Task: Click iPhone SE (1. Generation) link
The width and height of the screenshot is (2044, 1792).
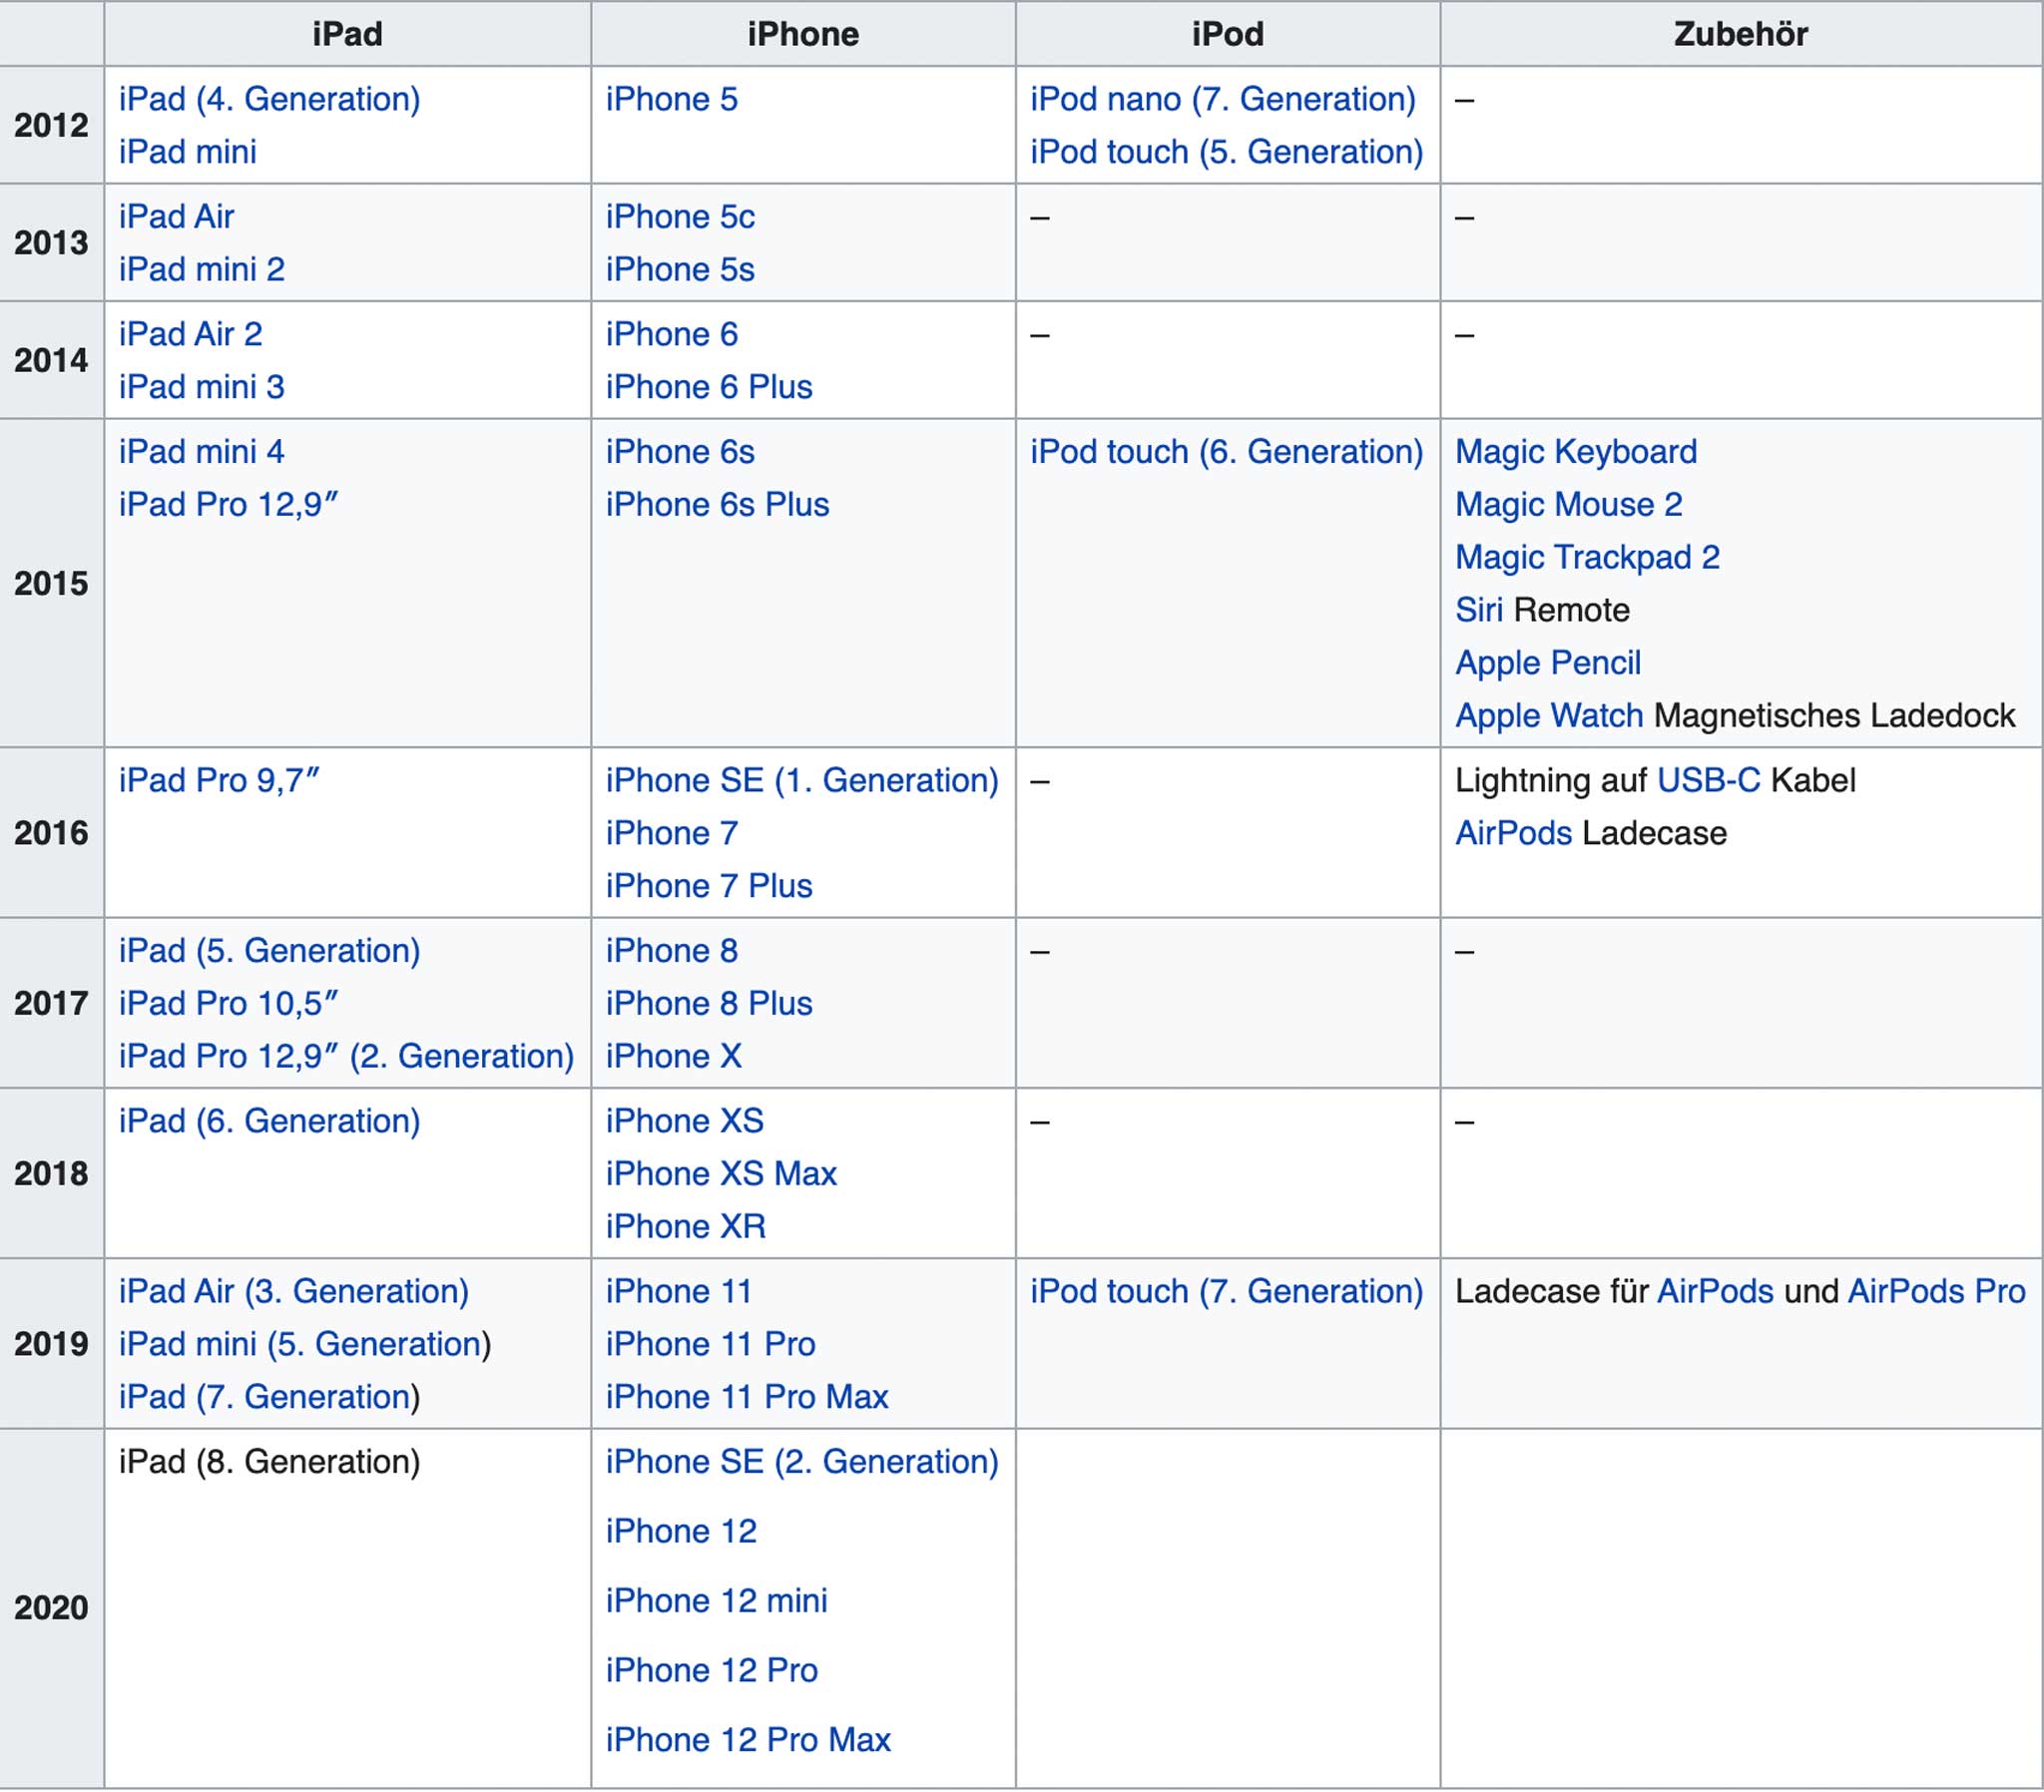Action: pos(801,781)
